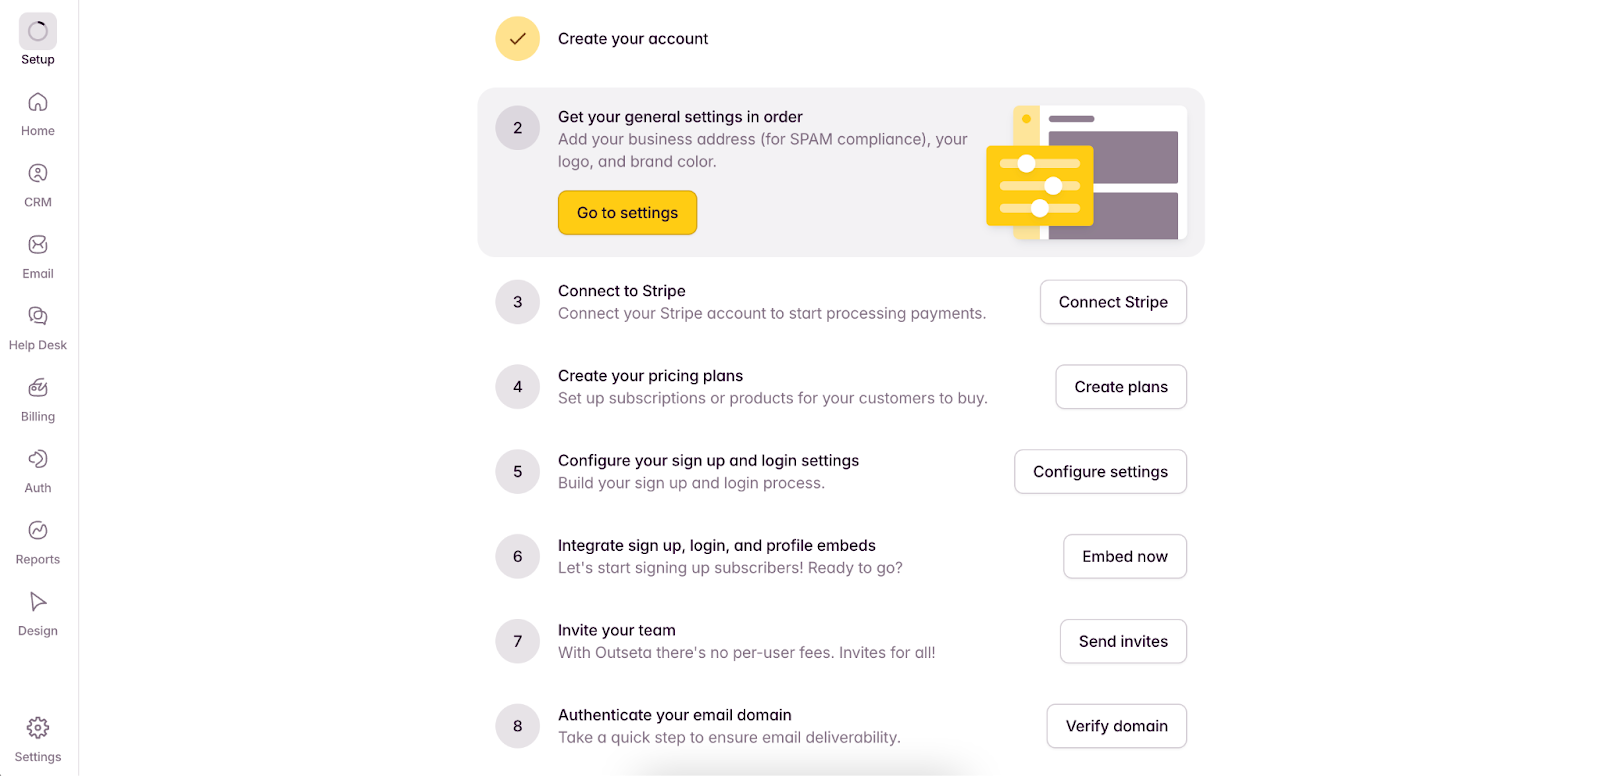Image resolution: width=1600 pixels, height=776 pixels.
Task: Select the CRM icon in the sidebar
Action: pyautogui.click(x=37, y=183)
